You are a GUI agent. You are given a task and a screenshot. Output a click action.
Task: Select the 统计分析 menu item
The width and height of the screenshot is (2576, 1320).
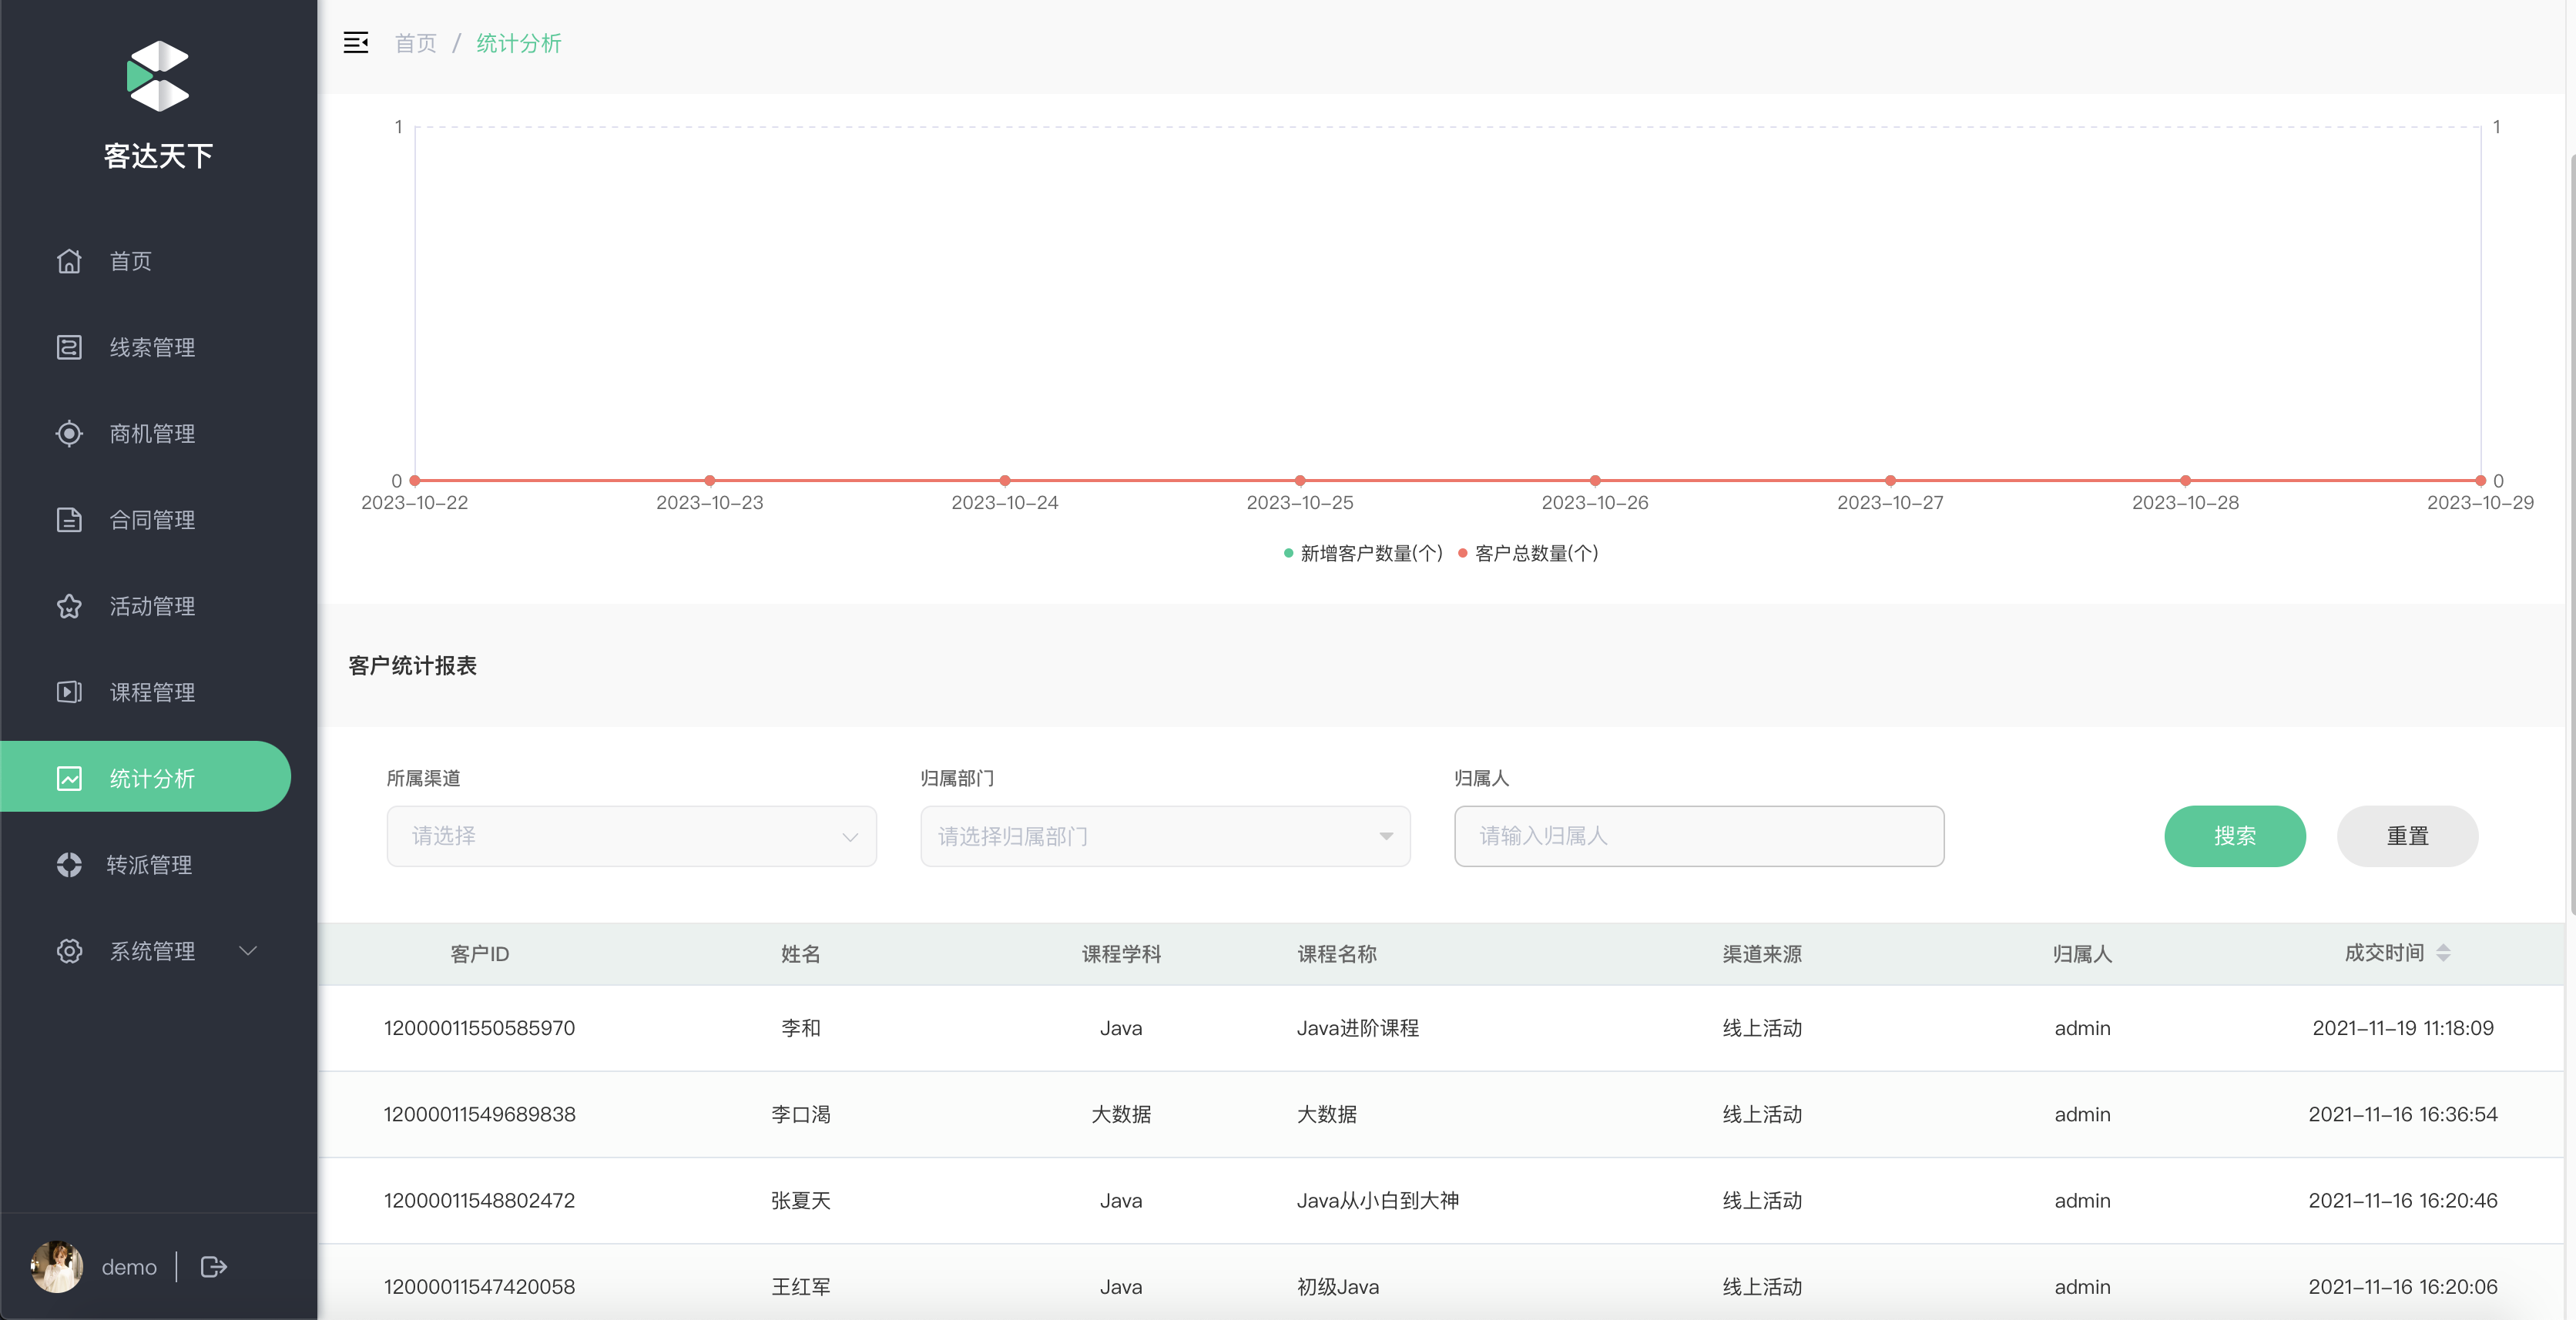[145, 777]
